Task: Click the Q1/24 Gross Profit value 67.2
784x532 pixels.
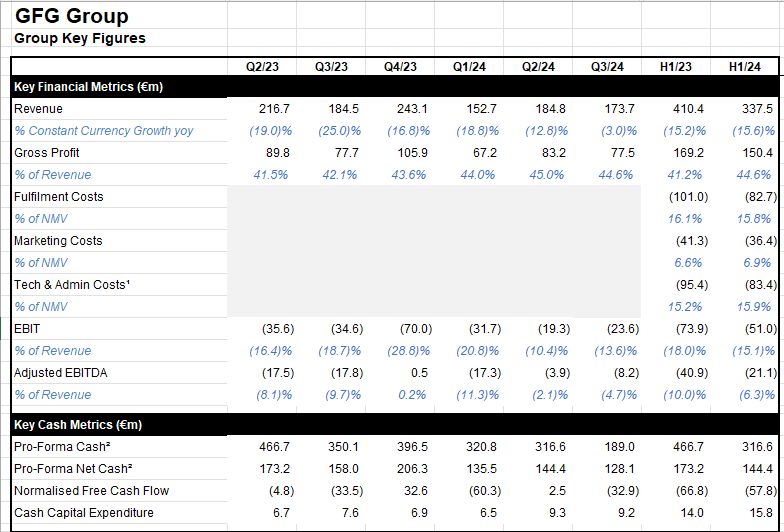Action: [482, 153]
